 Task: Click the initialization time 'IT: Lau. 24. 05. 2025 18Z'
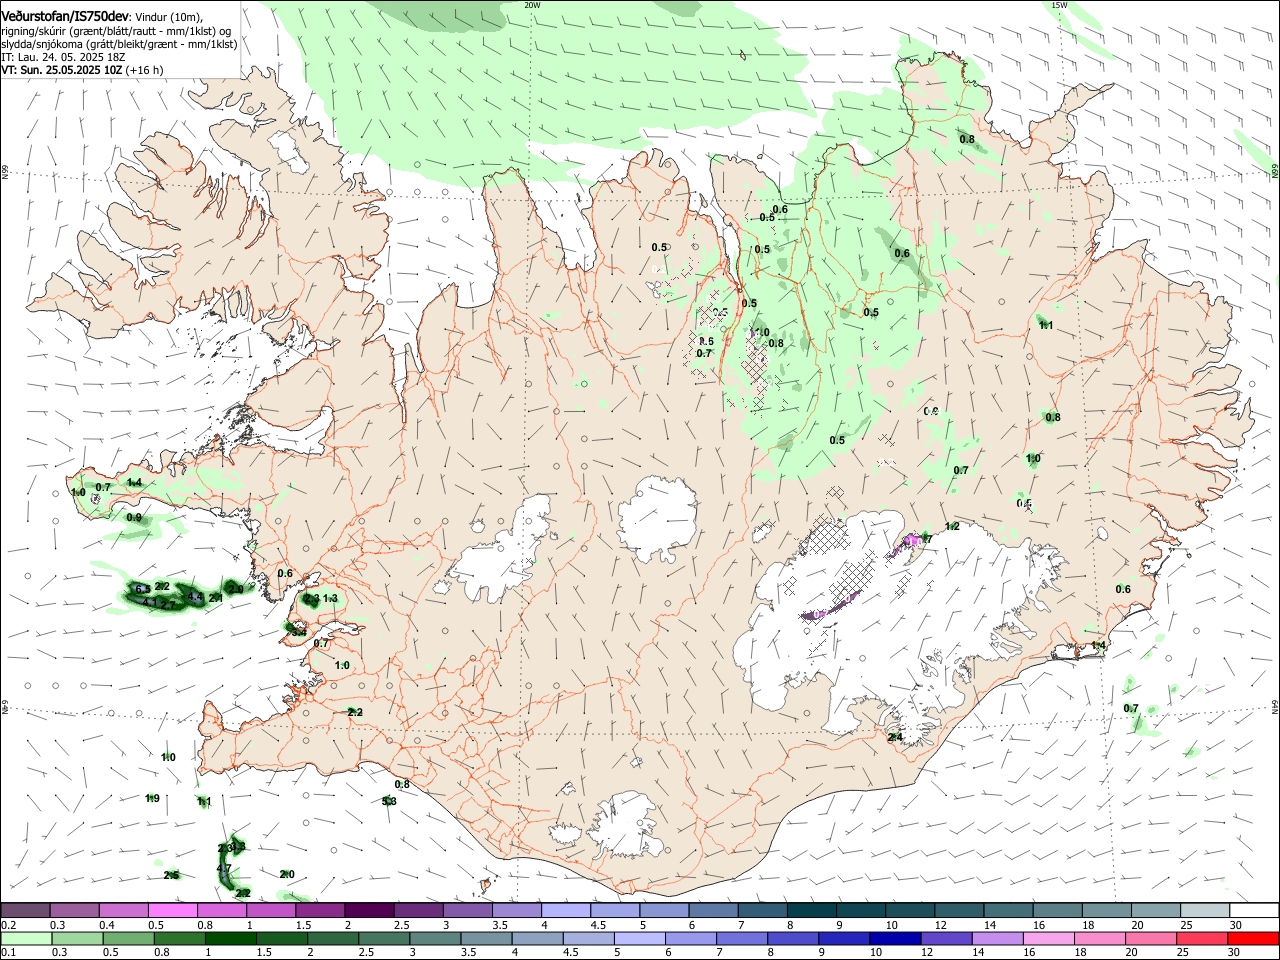pos(62,57)
